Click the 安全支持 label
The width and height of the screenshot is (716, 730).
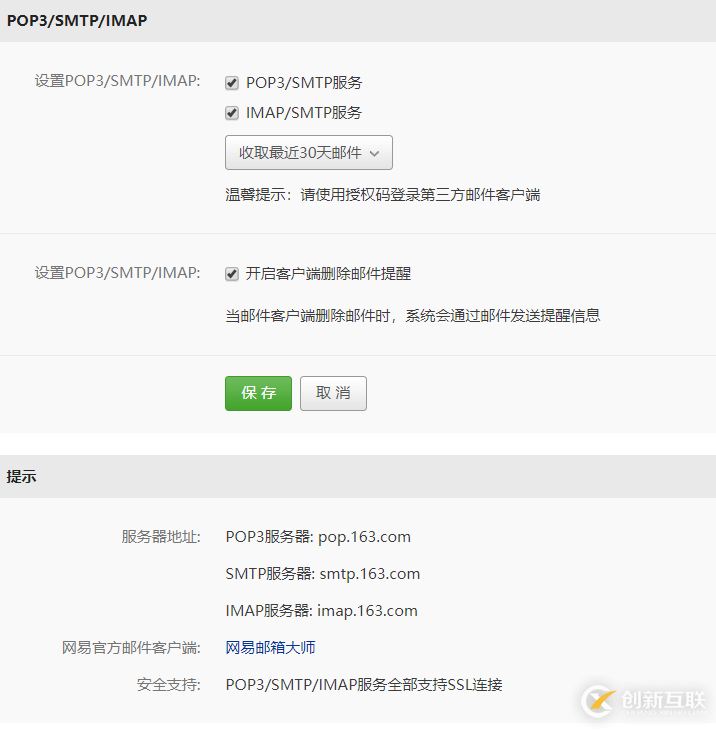(169, 685)
